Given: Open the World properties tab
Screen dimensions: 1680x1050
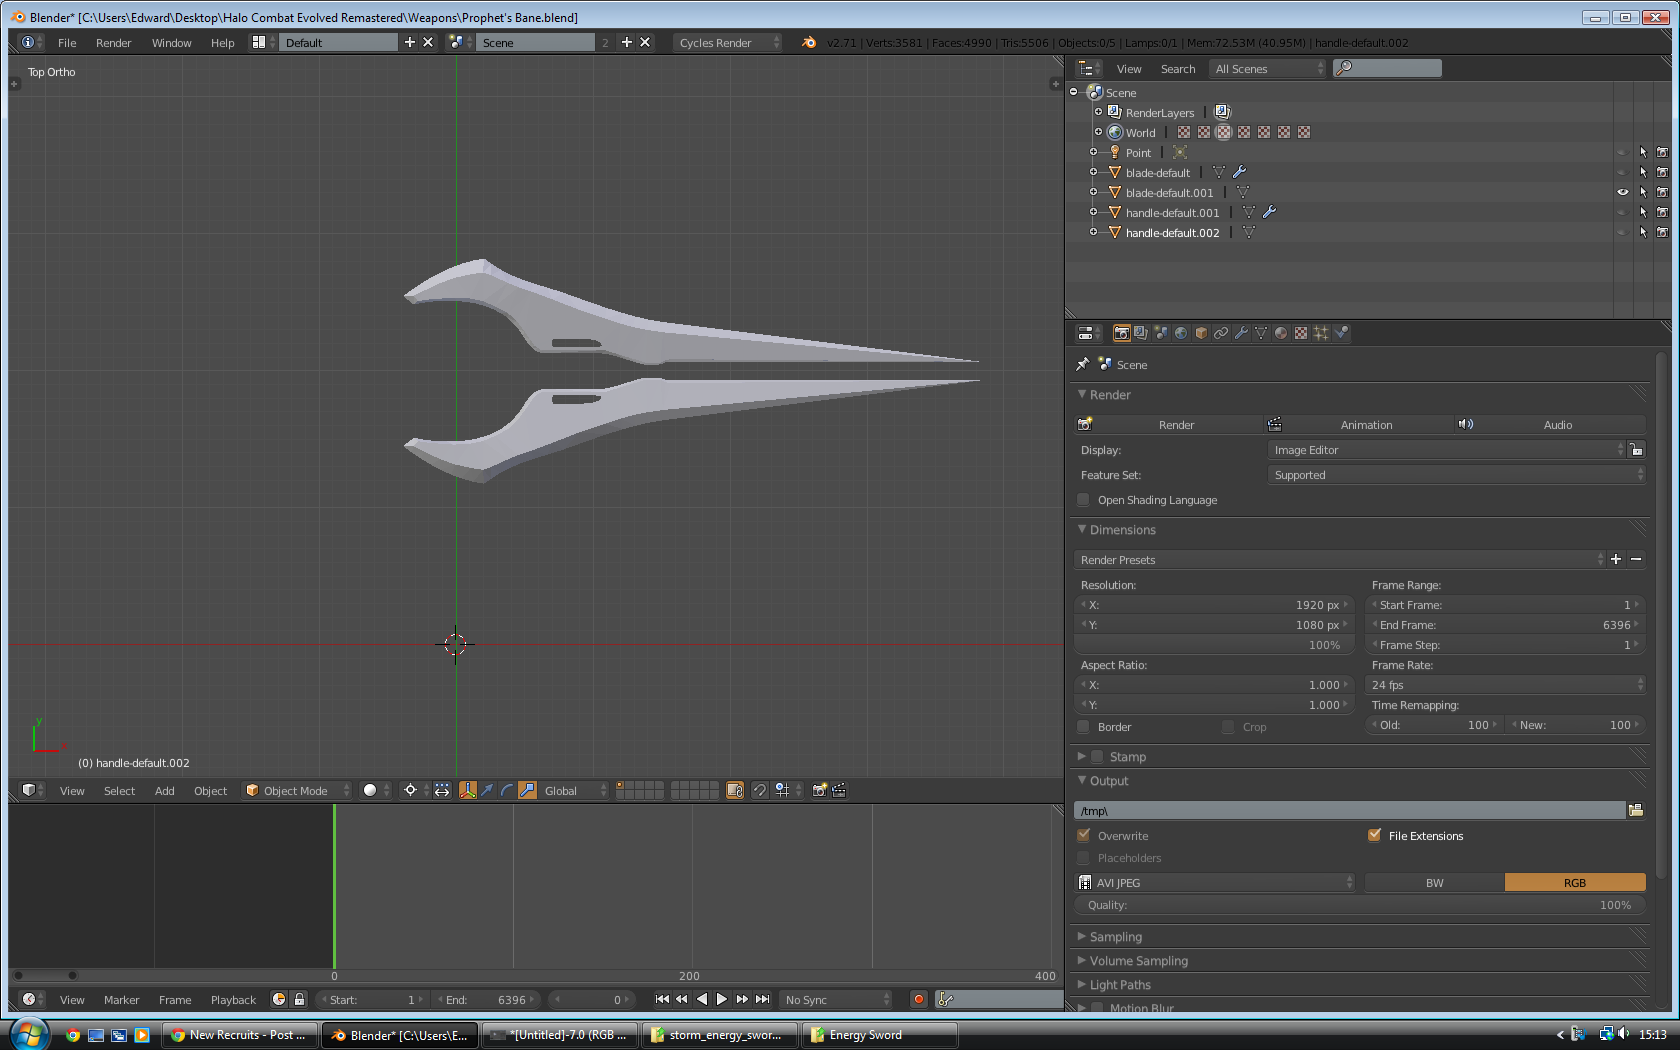Looking at the screenshot, I should pos(1181,333).
